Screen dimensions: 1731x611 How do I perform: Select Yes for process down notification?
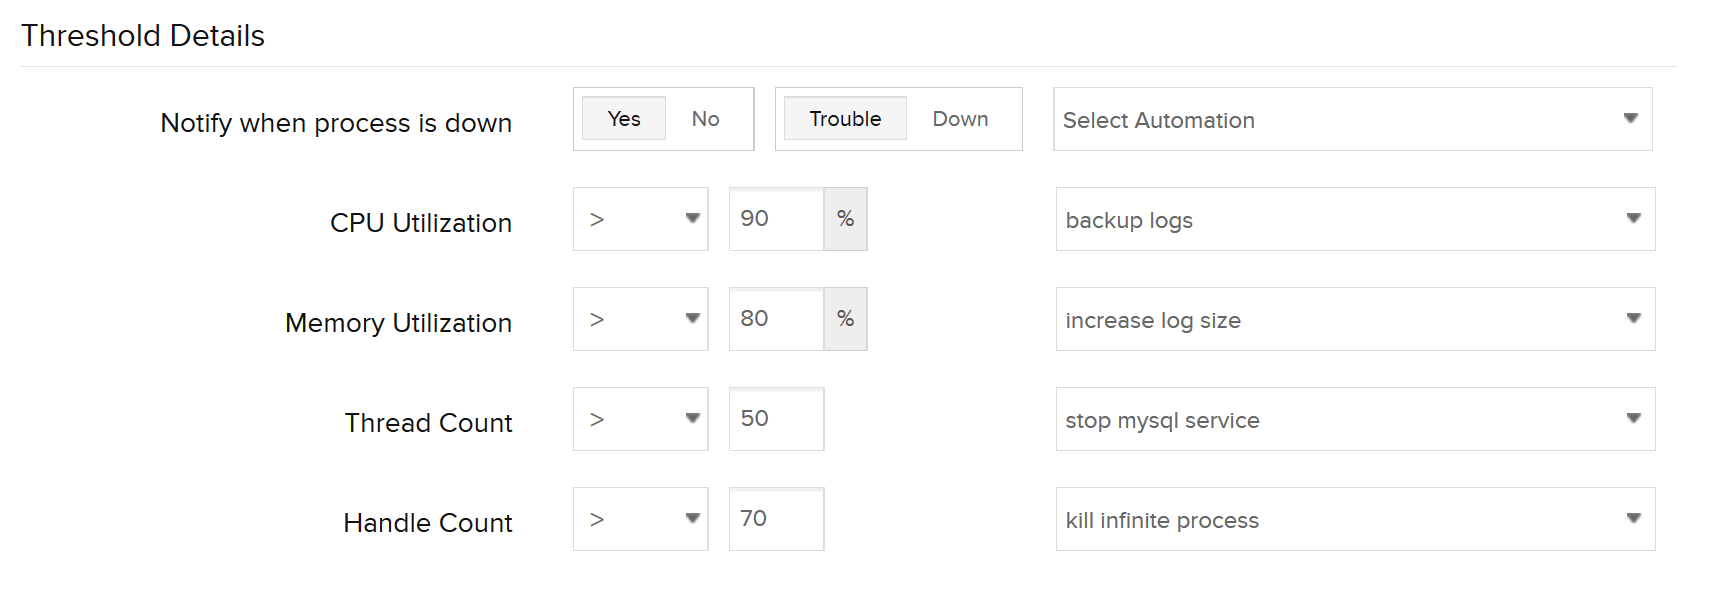coord(624,119)
